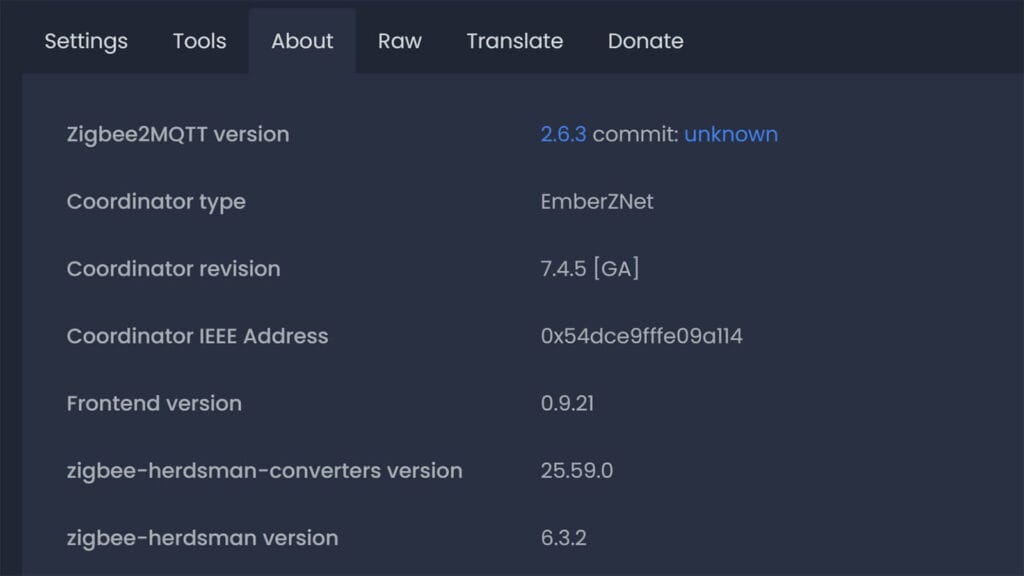Select the About tab
Viewport: 1024px width, 576px height.
point(302,41)
